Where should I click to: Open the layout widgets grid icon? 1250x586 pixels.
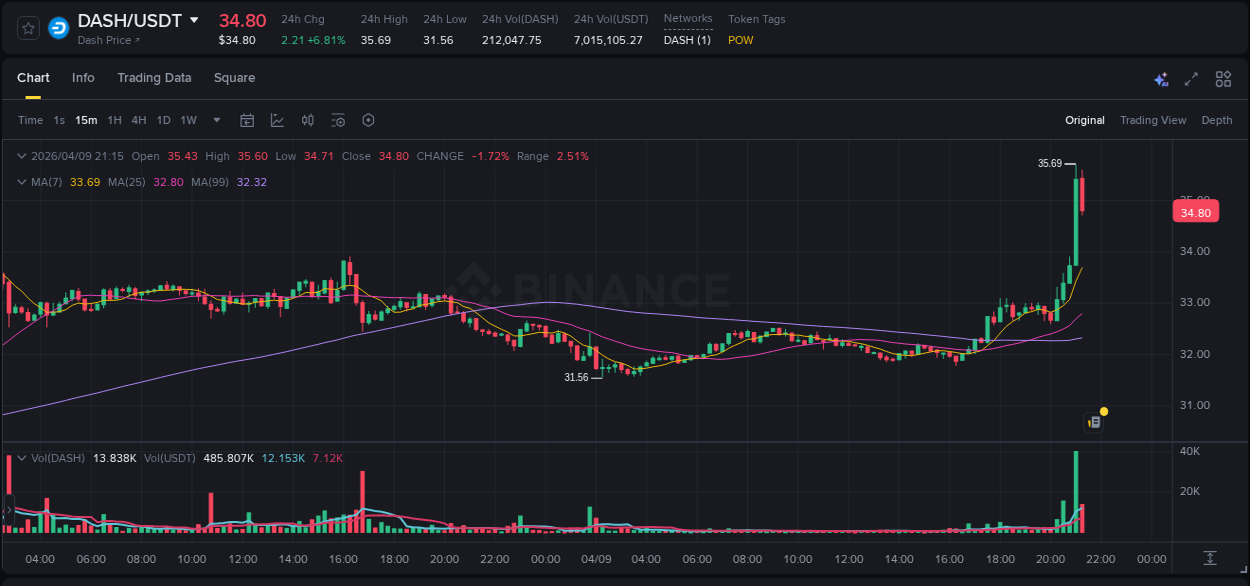pos(1222,78)
